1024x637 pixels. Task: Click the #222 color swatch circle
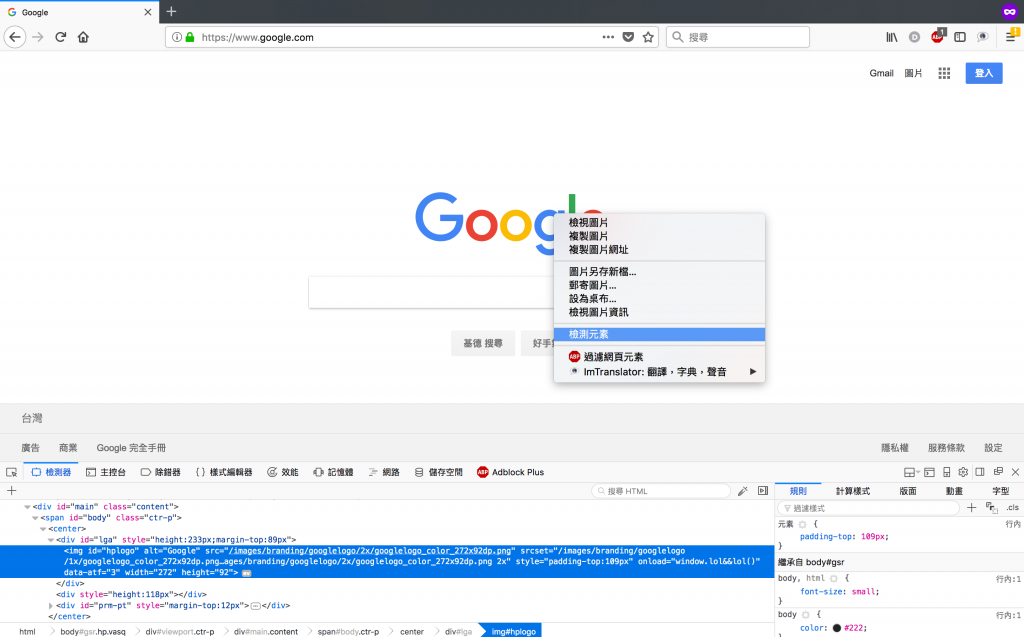pos(837,628)
